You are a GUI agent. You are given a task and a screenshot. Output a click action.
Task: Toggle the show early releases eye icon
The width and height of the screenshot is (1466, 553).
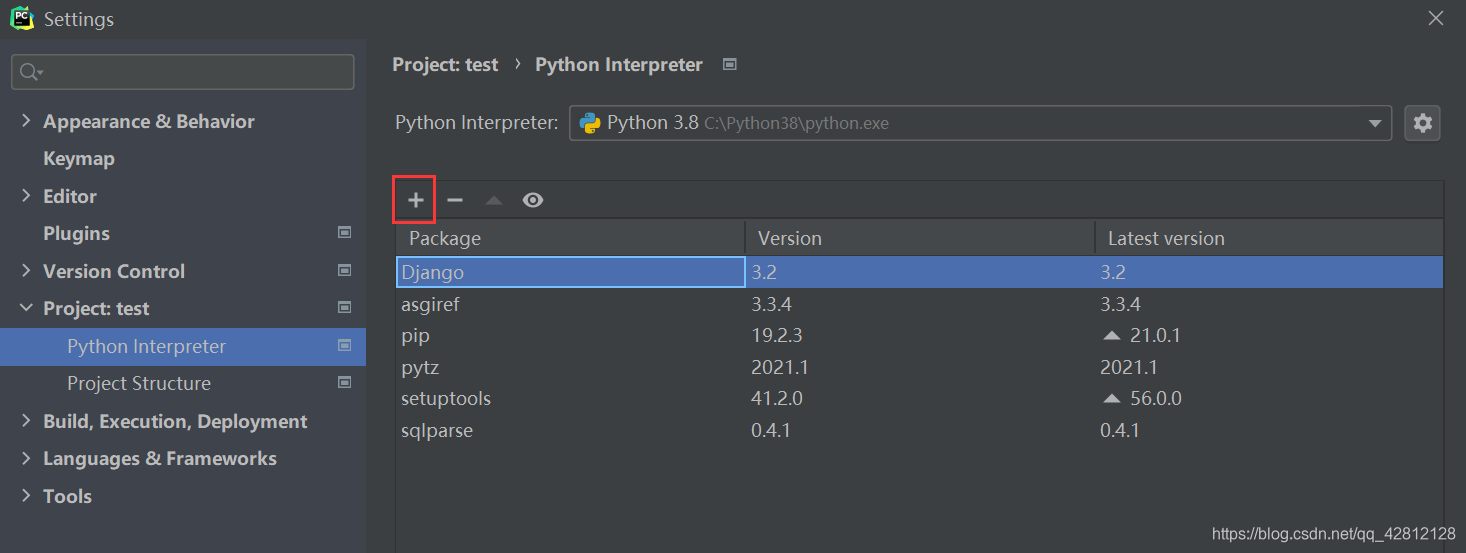click(x=533, y=200)
